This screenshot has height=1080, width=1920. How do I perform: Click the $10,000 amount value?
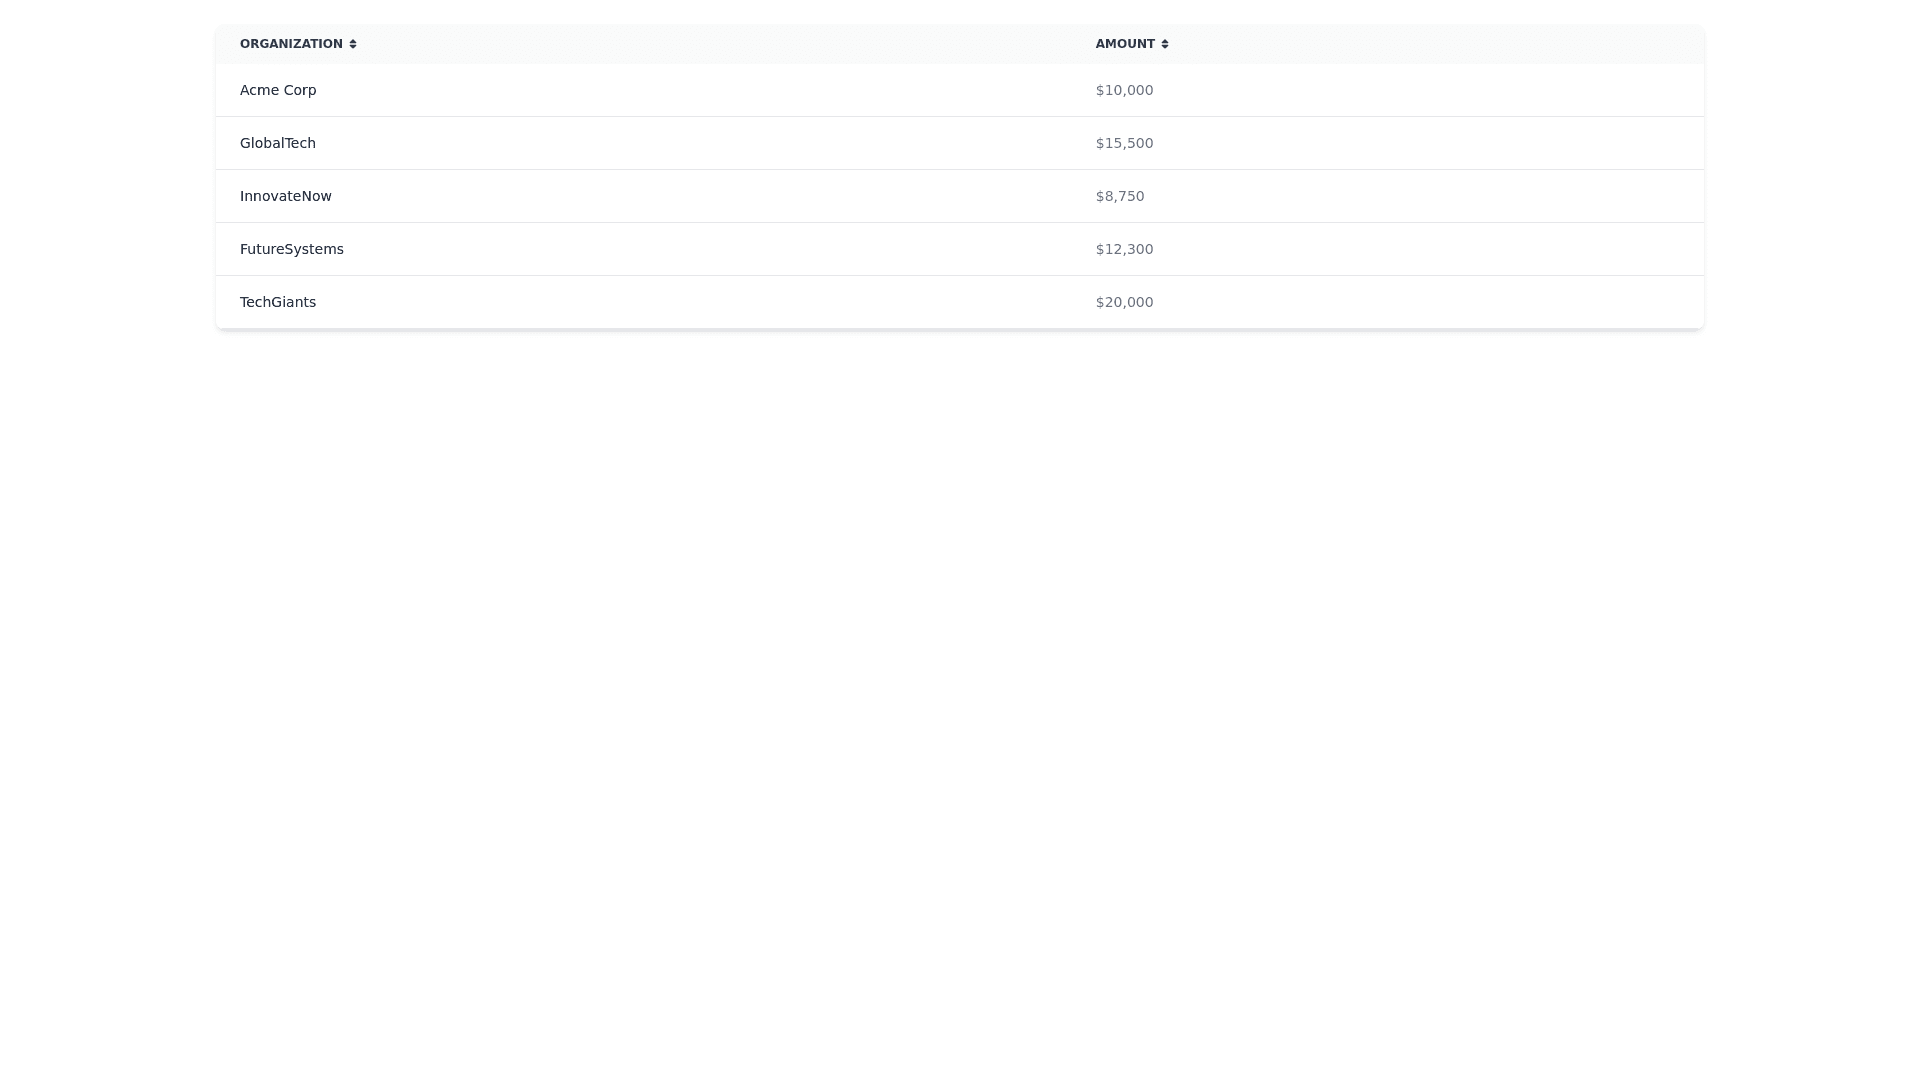tap(1124, 90)
